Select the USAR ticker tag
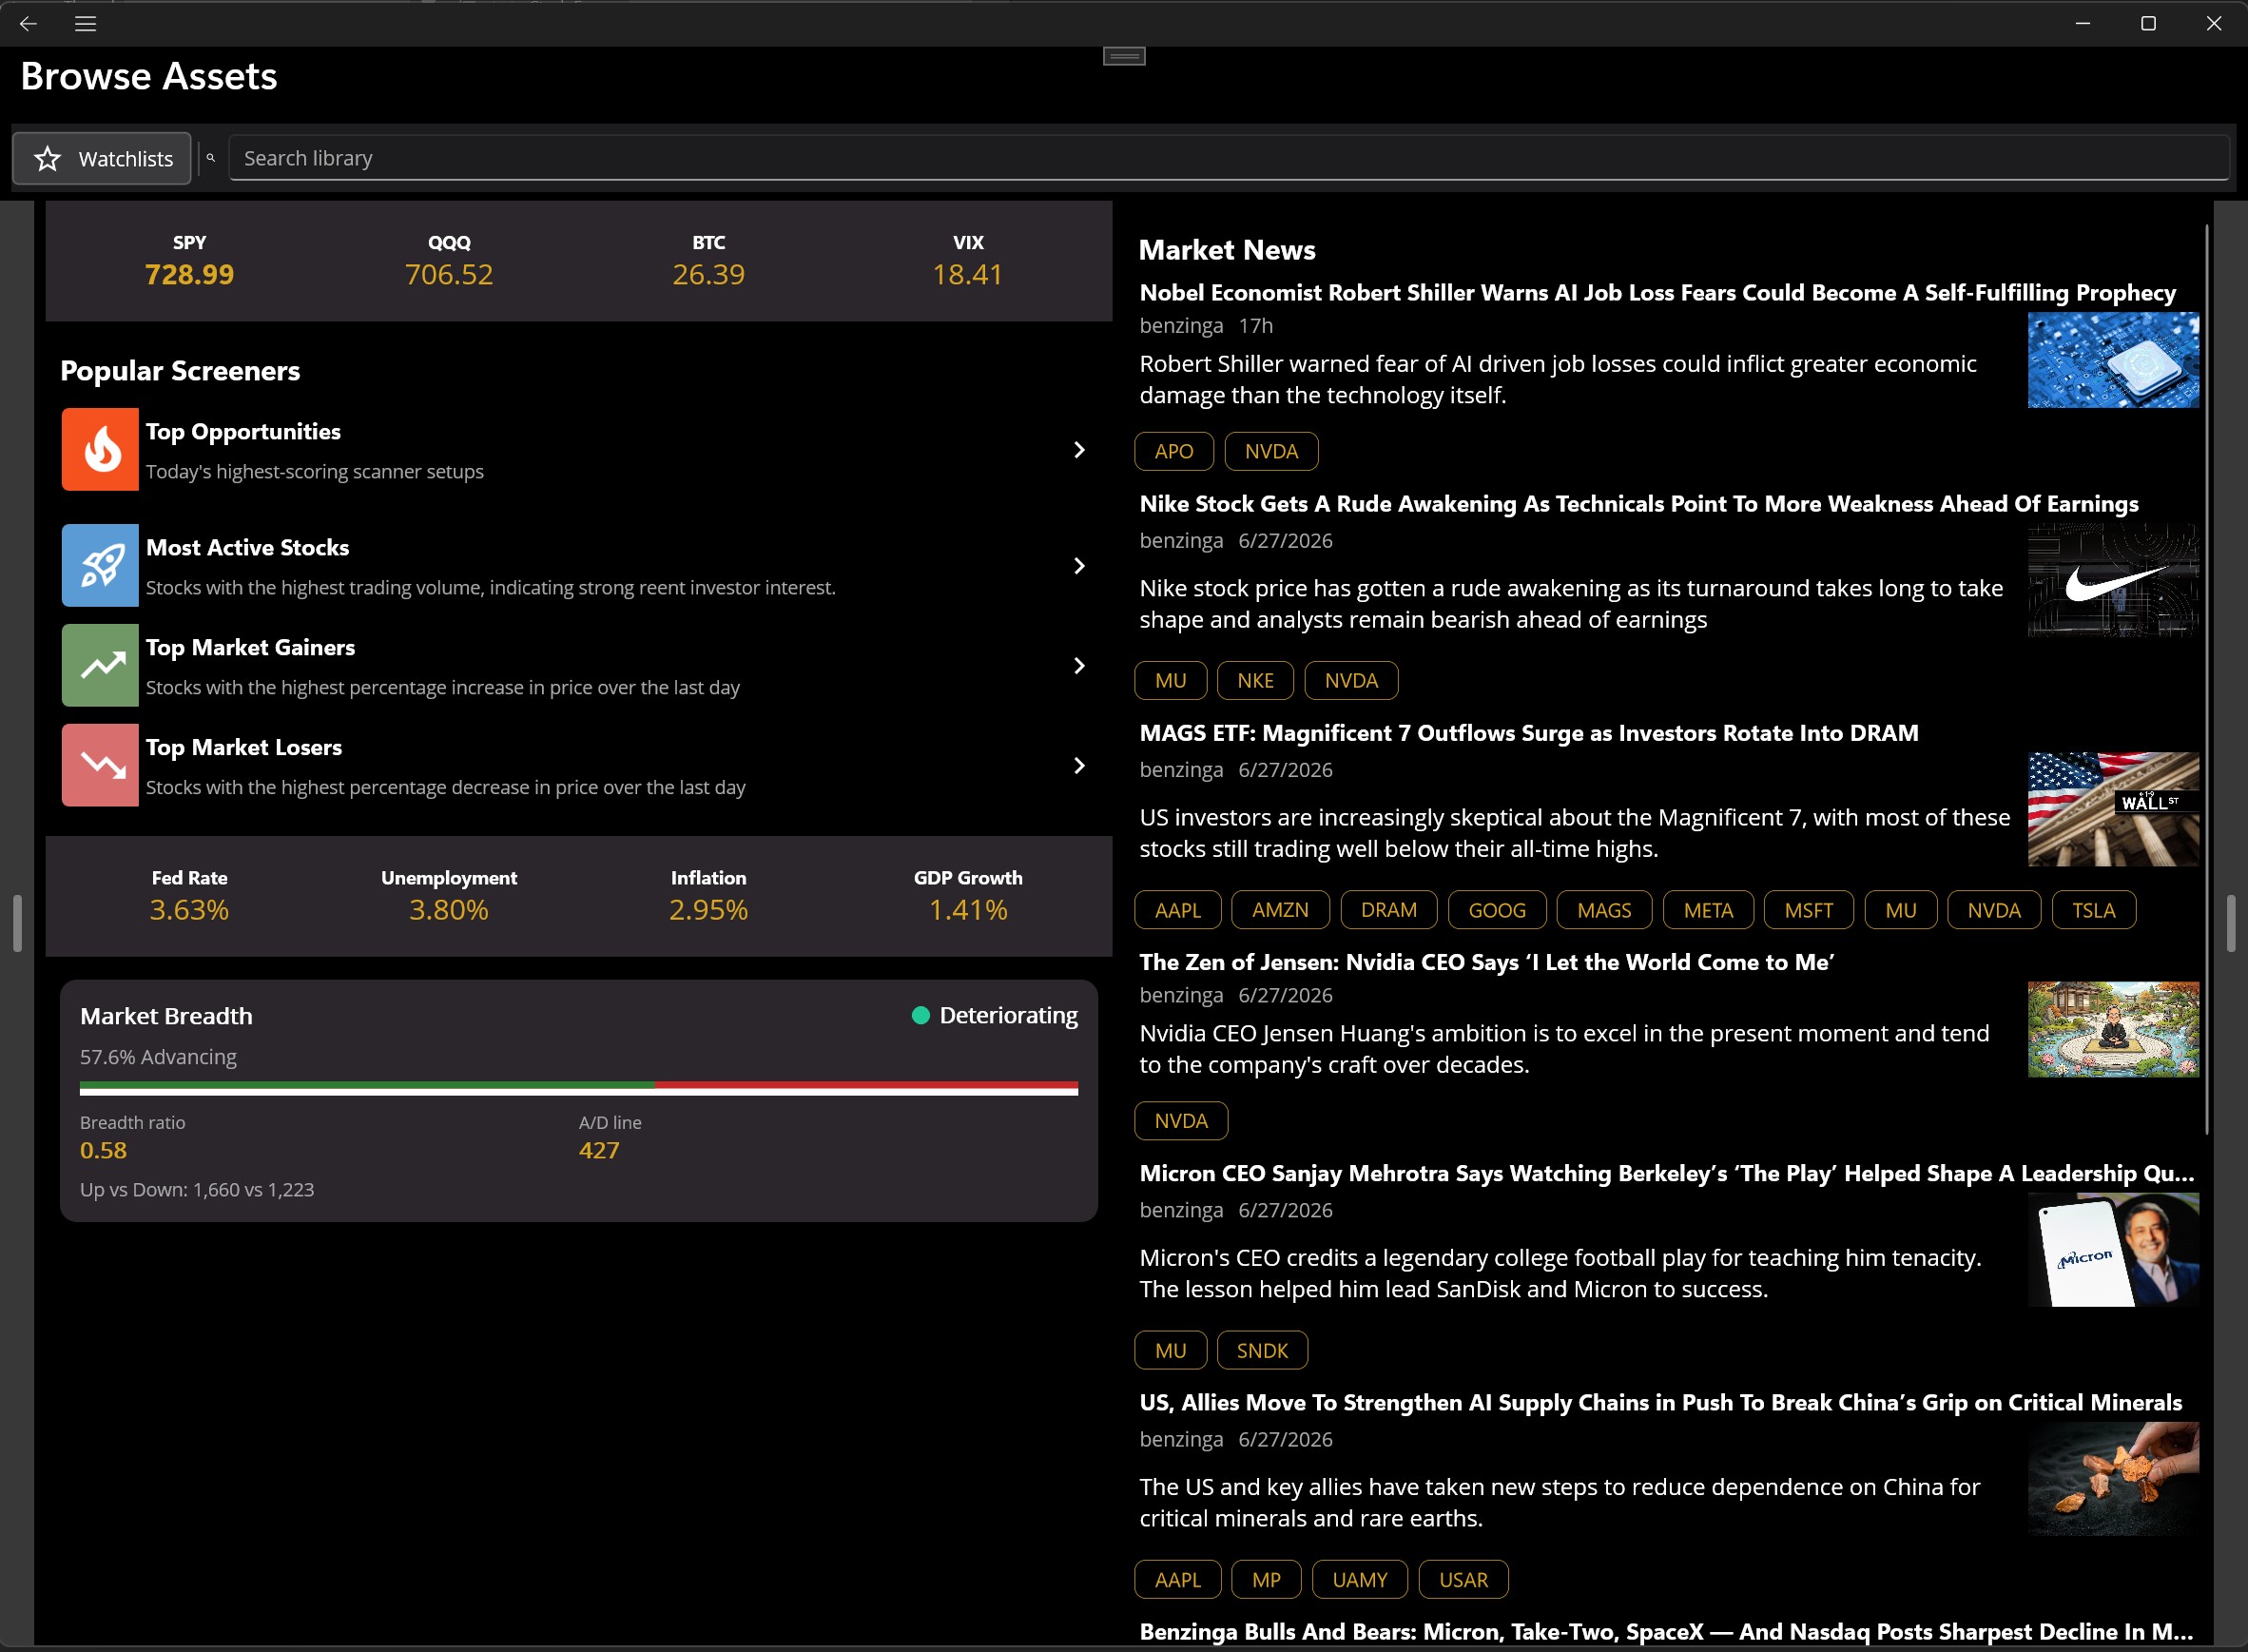Image resolution: width=2248 pixels, height=1652 pixels. [x=1463, y=1580]
